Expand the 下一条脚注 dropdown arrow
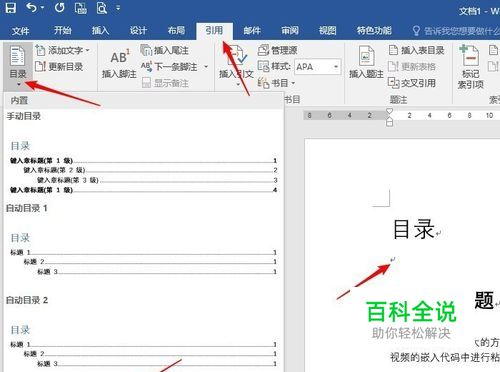 click(206, 67)
